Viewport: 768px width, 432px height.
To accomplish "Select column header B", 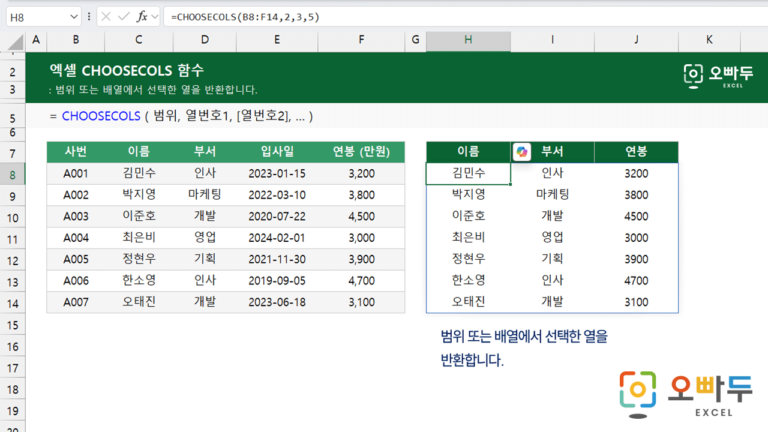I will click(x=75, y=40).
